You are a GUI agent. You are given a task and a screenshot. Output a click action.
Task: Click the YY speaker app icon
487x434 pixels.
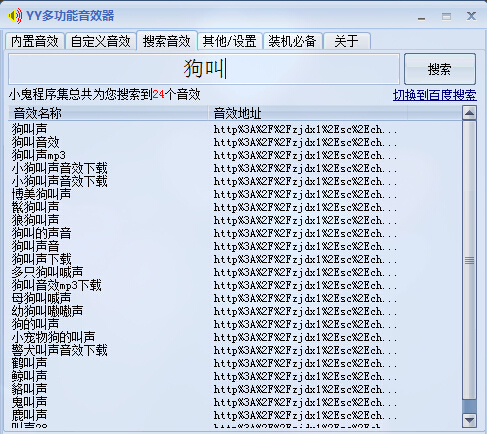(15, 16)
